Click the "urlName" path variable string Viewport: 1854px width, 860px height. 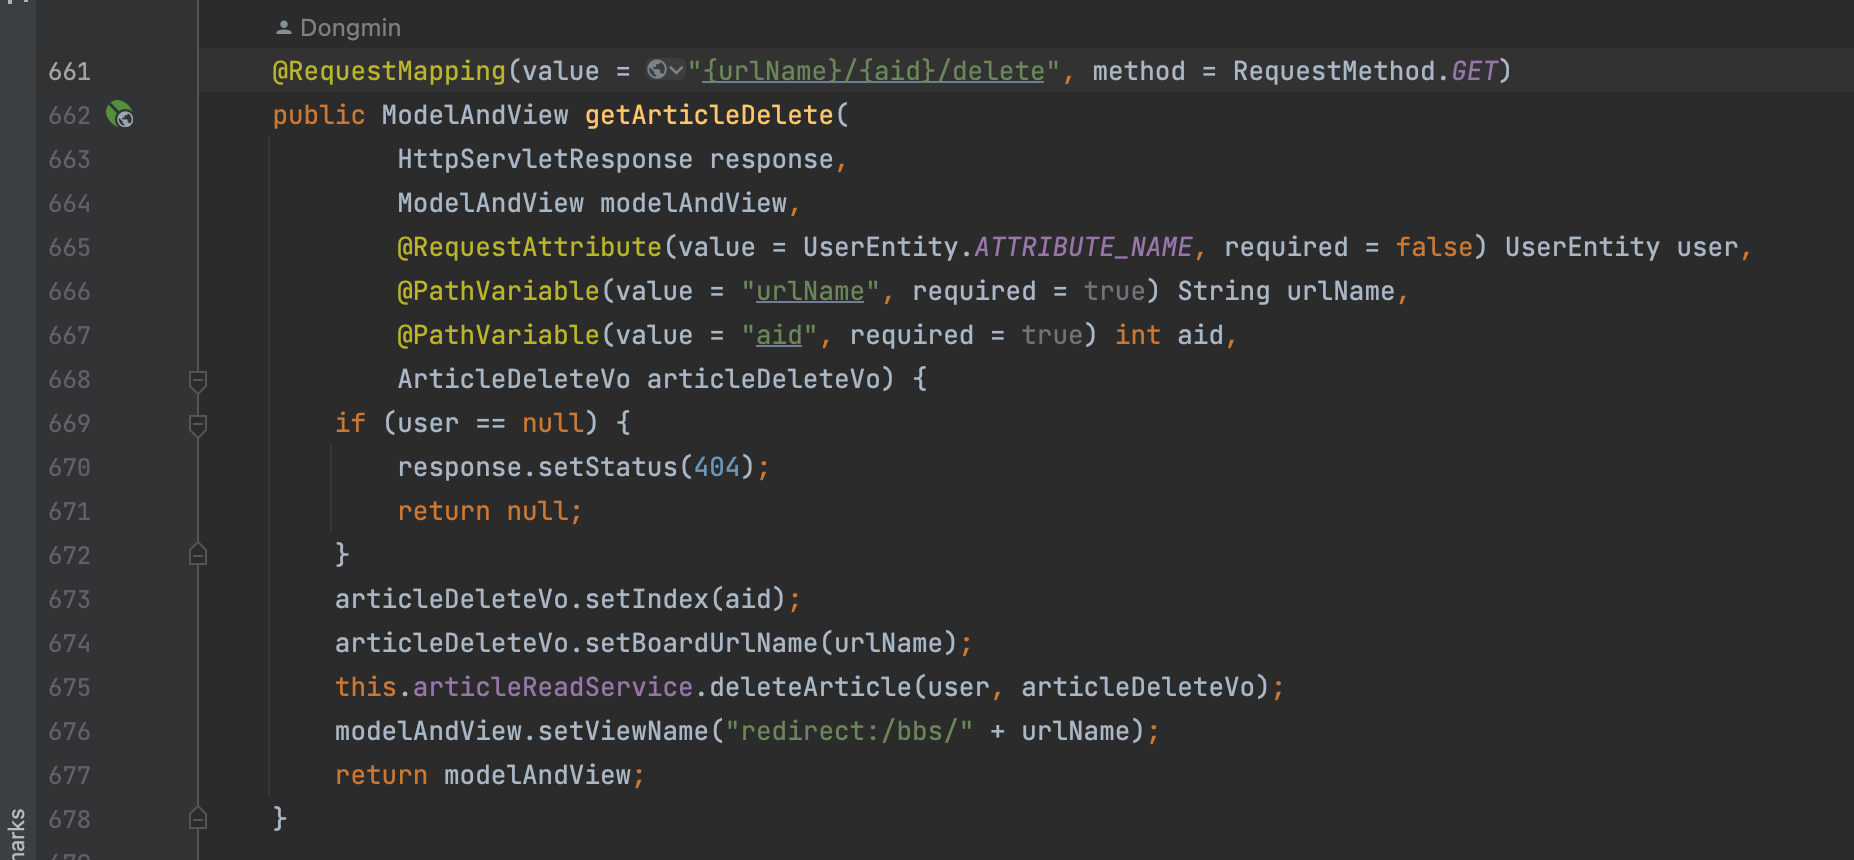(810, 291)
